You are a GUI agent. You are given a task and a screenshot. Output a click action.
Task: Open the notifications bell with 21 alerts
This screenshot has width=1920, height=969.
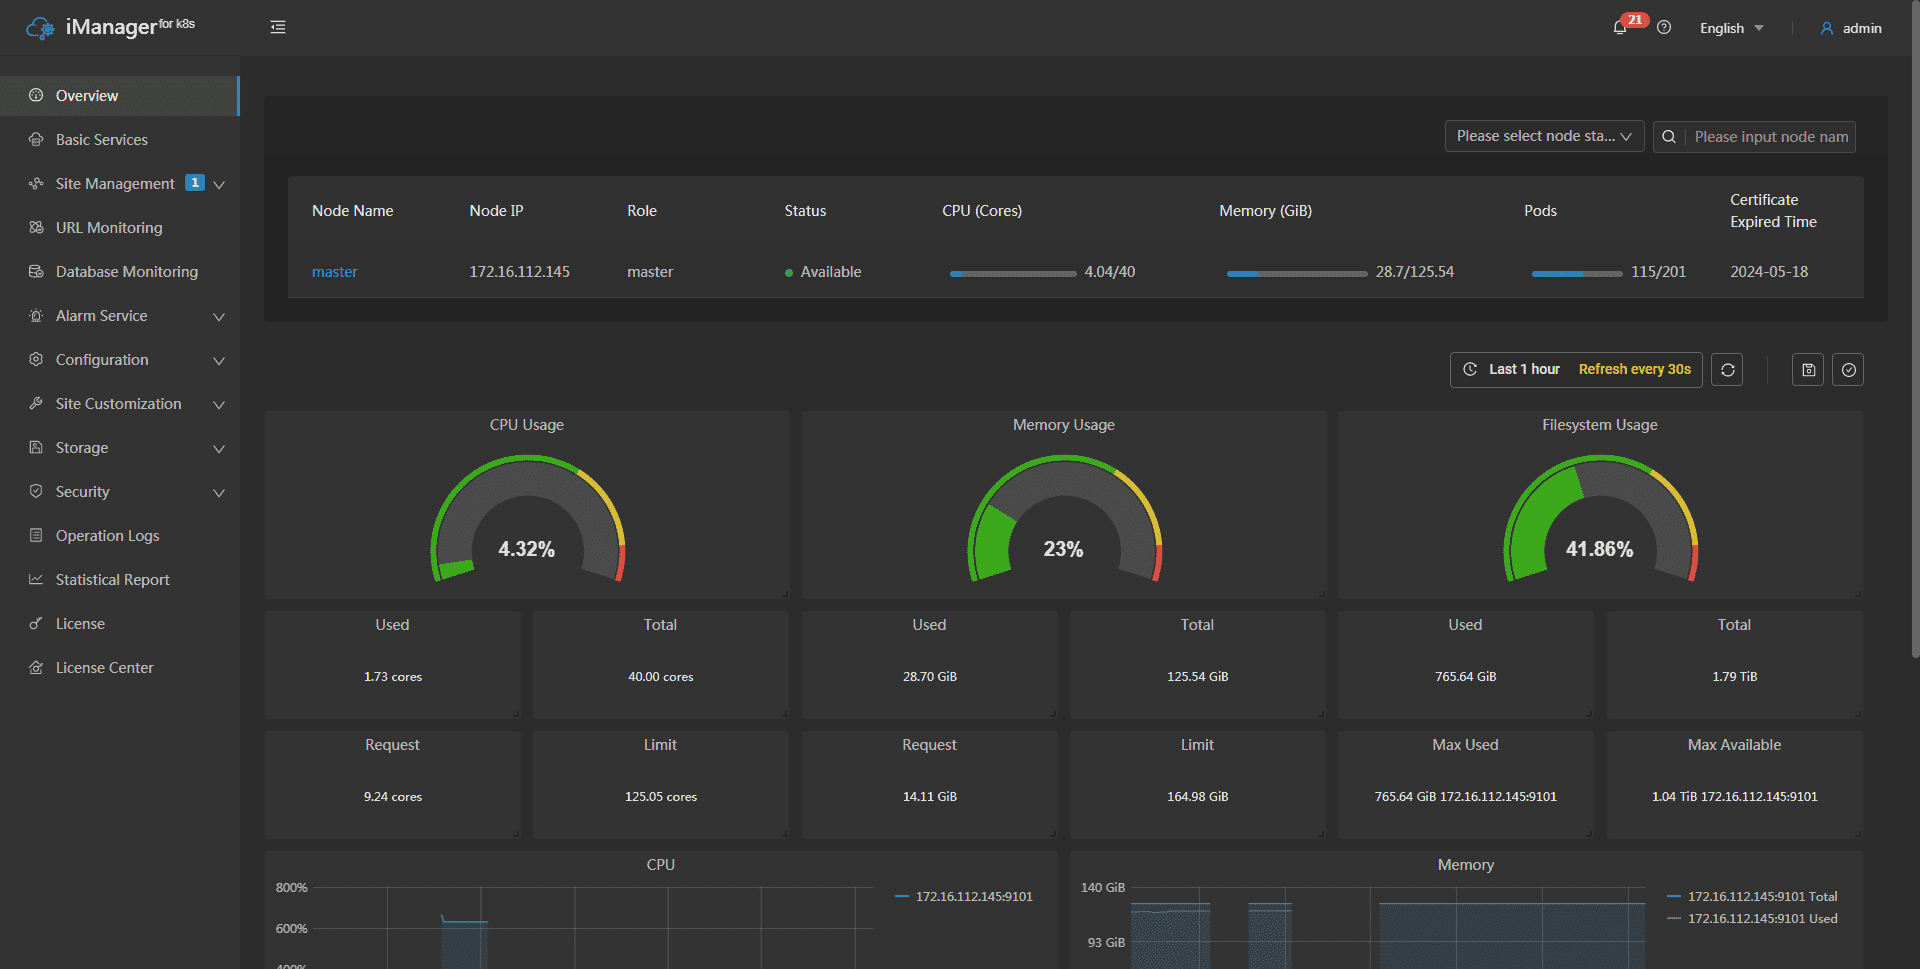pyautogui.click(x=1620, y=28)
